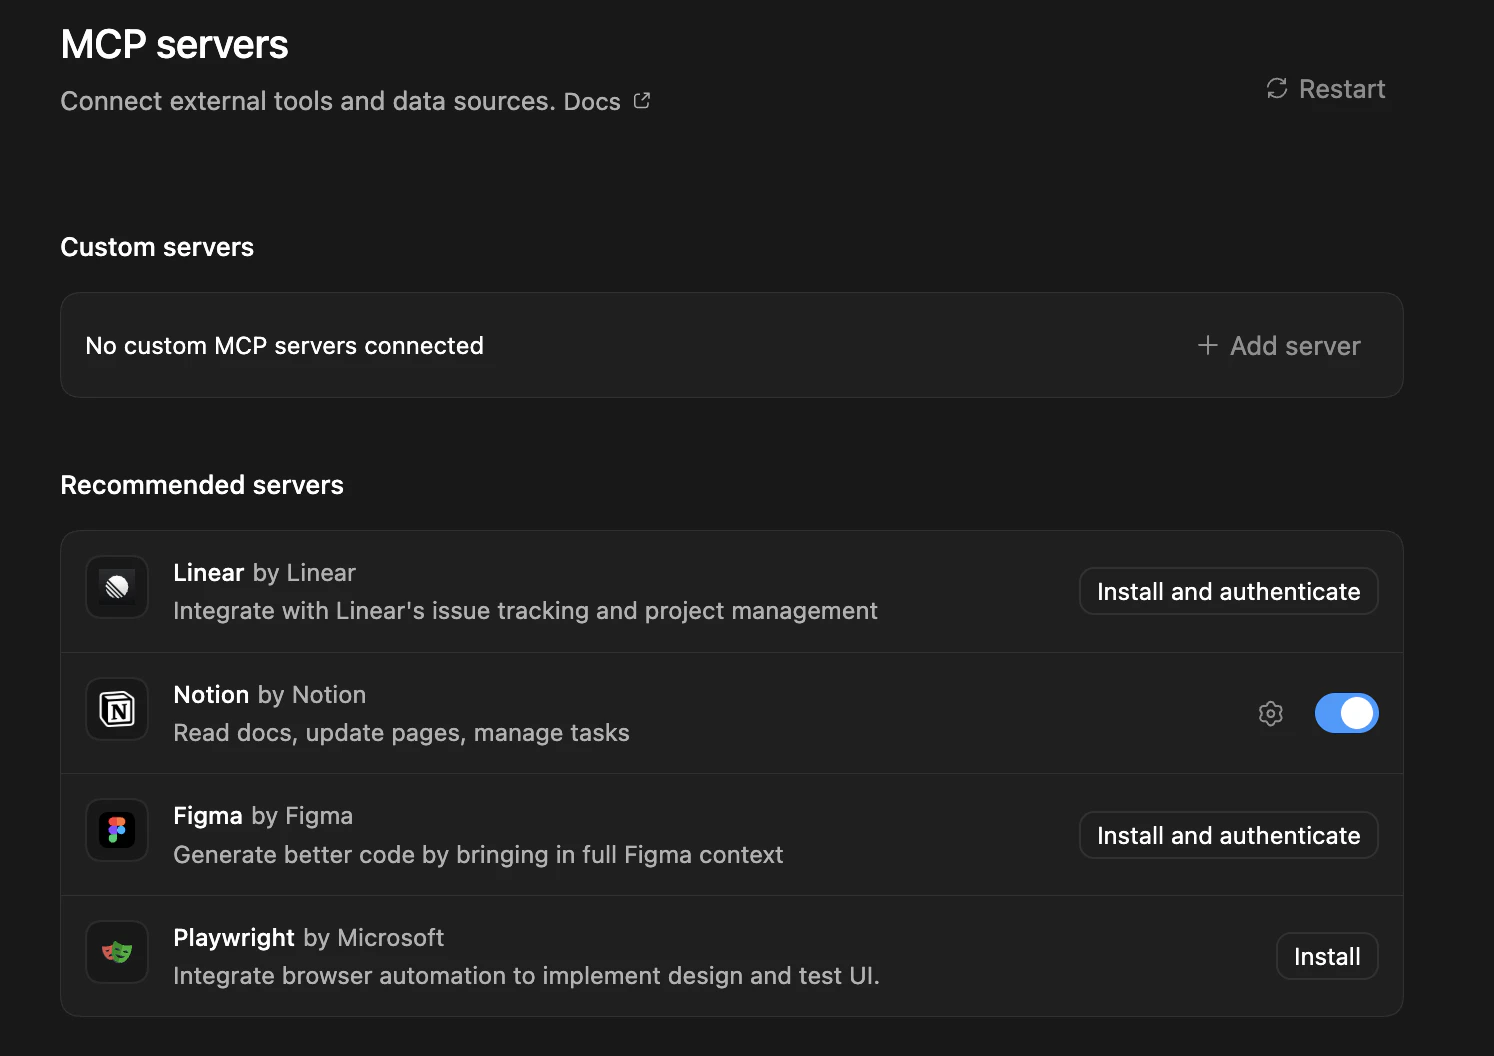Add a custom MCP server
1494x1056 pixels.
[1279, 346]
